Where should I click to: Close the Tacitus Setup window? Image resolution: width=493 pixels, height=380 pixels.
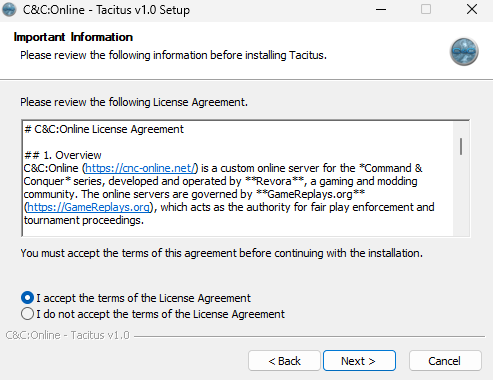472,10
